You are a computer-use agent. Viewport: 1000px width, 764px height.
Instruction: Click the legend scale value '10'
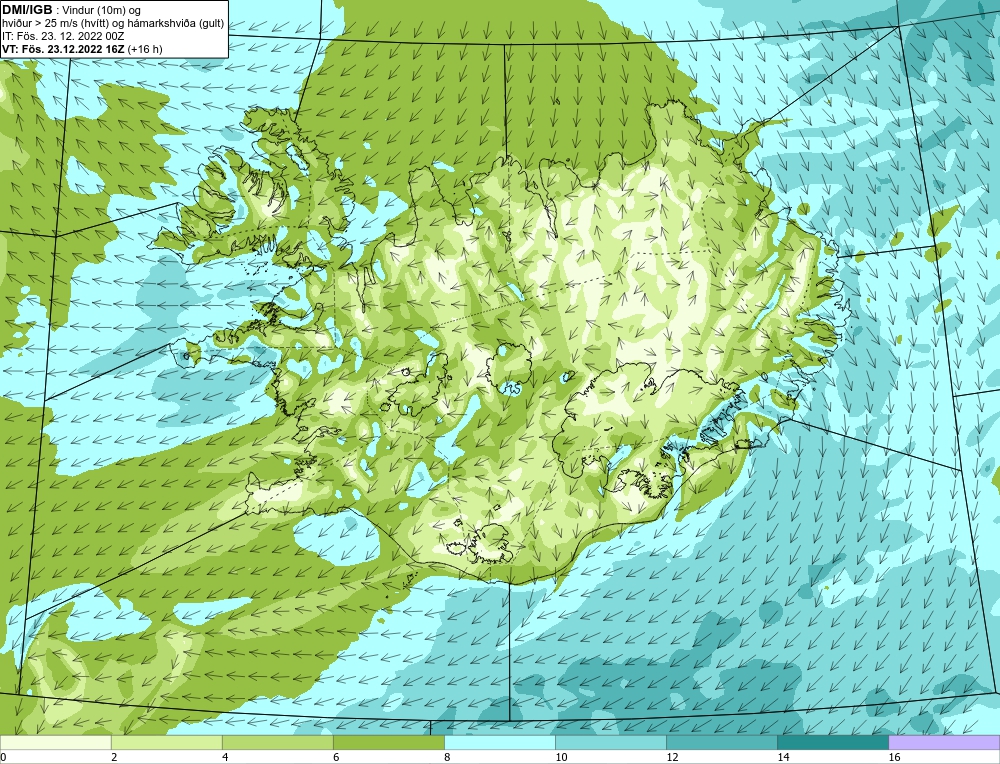(x=561, y=757)
